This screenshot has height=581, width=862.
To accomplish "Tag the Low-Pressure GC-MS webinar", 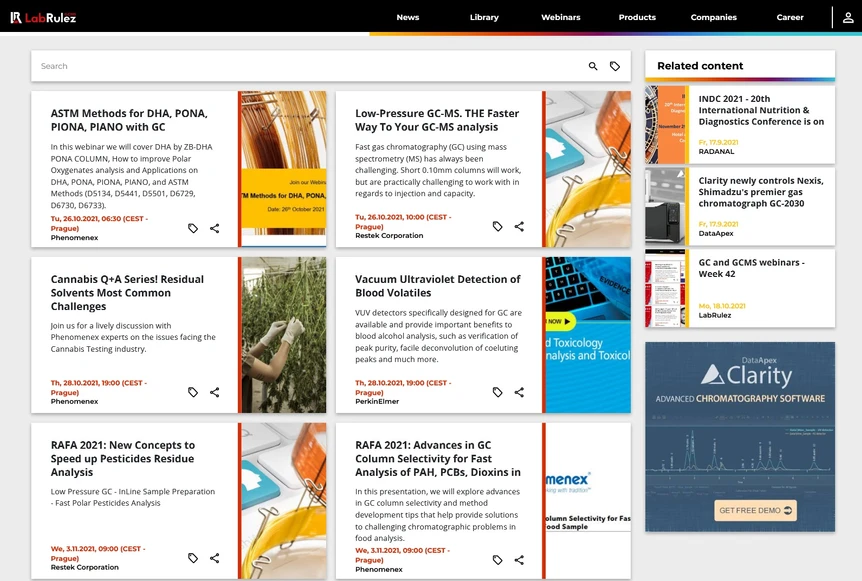I will point(498,226).
